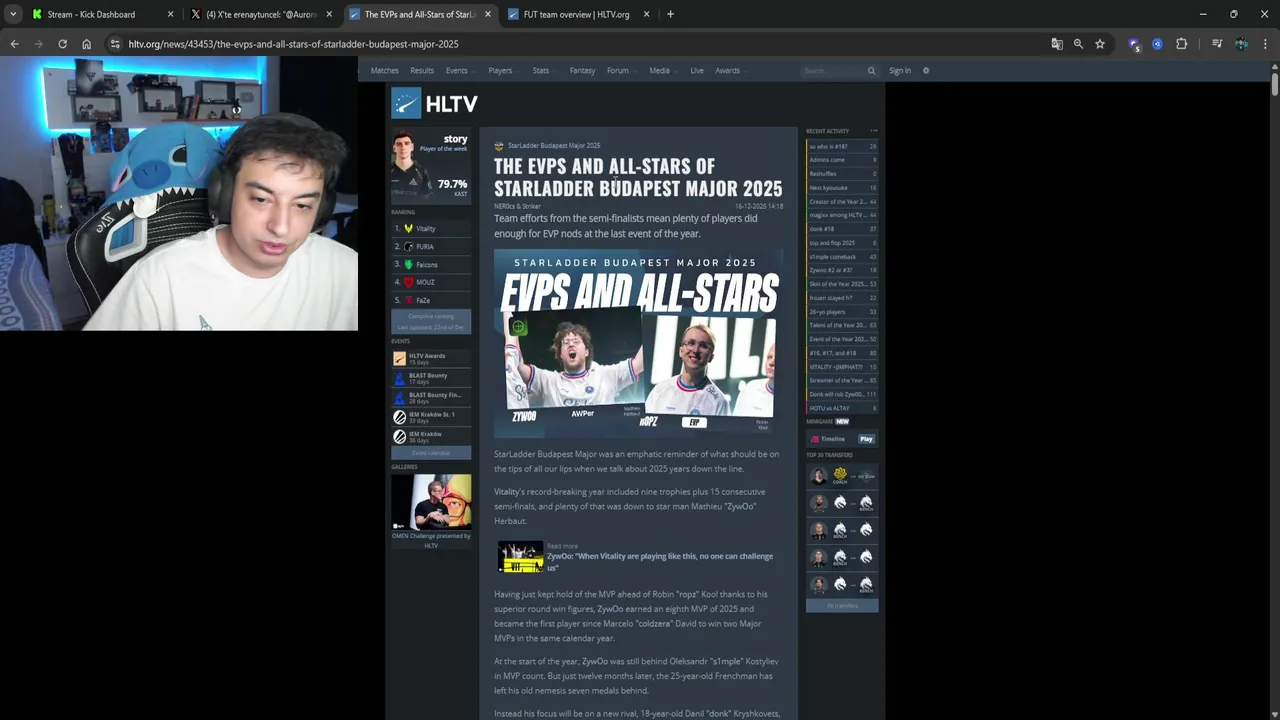The image size is (1280, 720).
Task: Open the Recent Activity options dots
Action: pyautogui.click(x=873, y=131)
